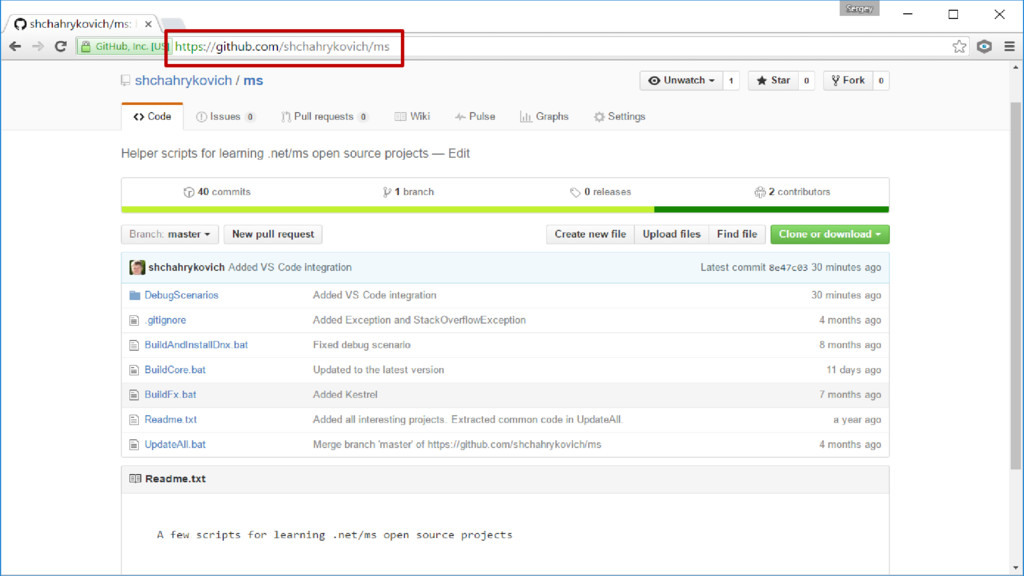Screen dimensions: 1024x576
Task: Open the stargazers count next to Star
Action: (x=807, y=80)
